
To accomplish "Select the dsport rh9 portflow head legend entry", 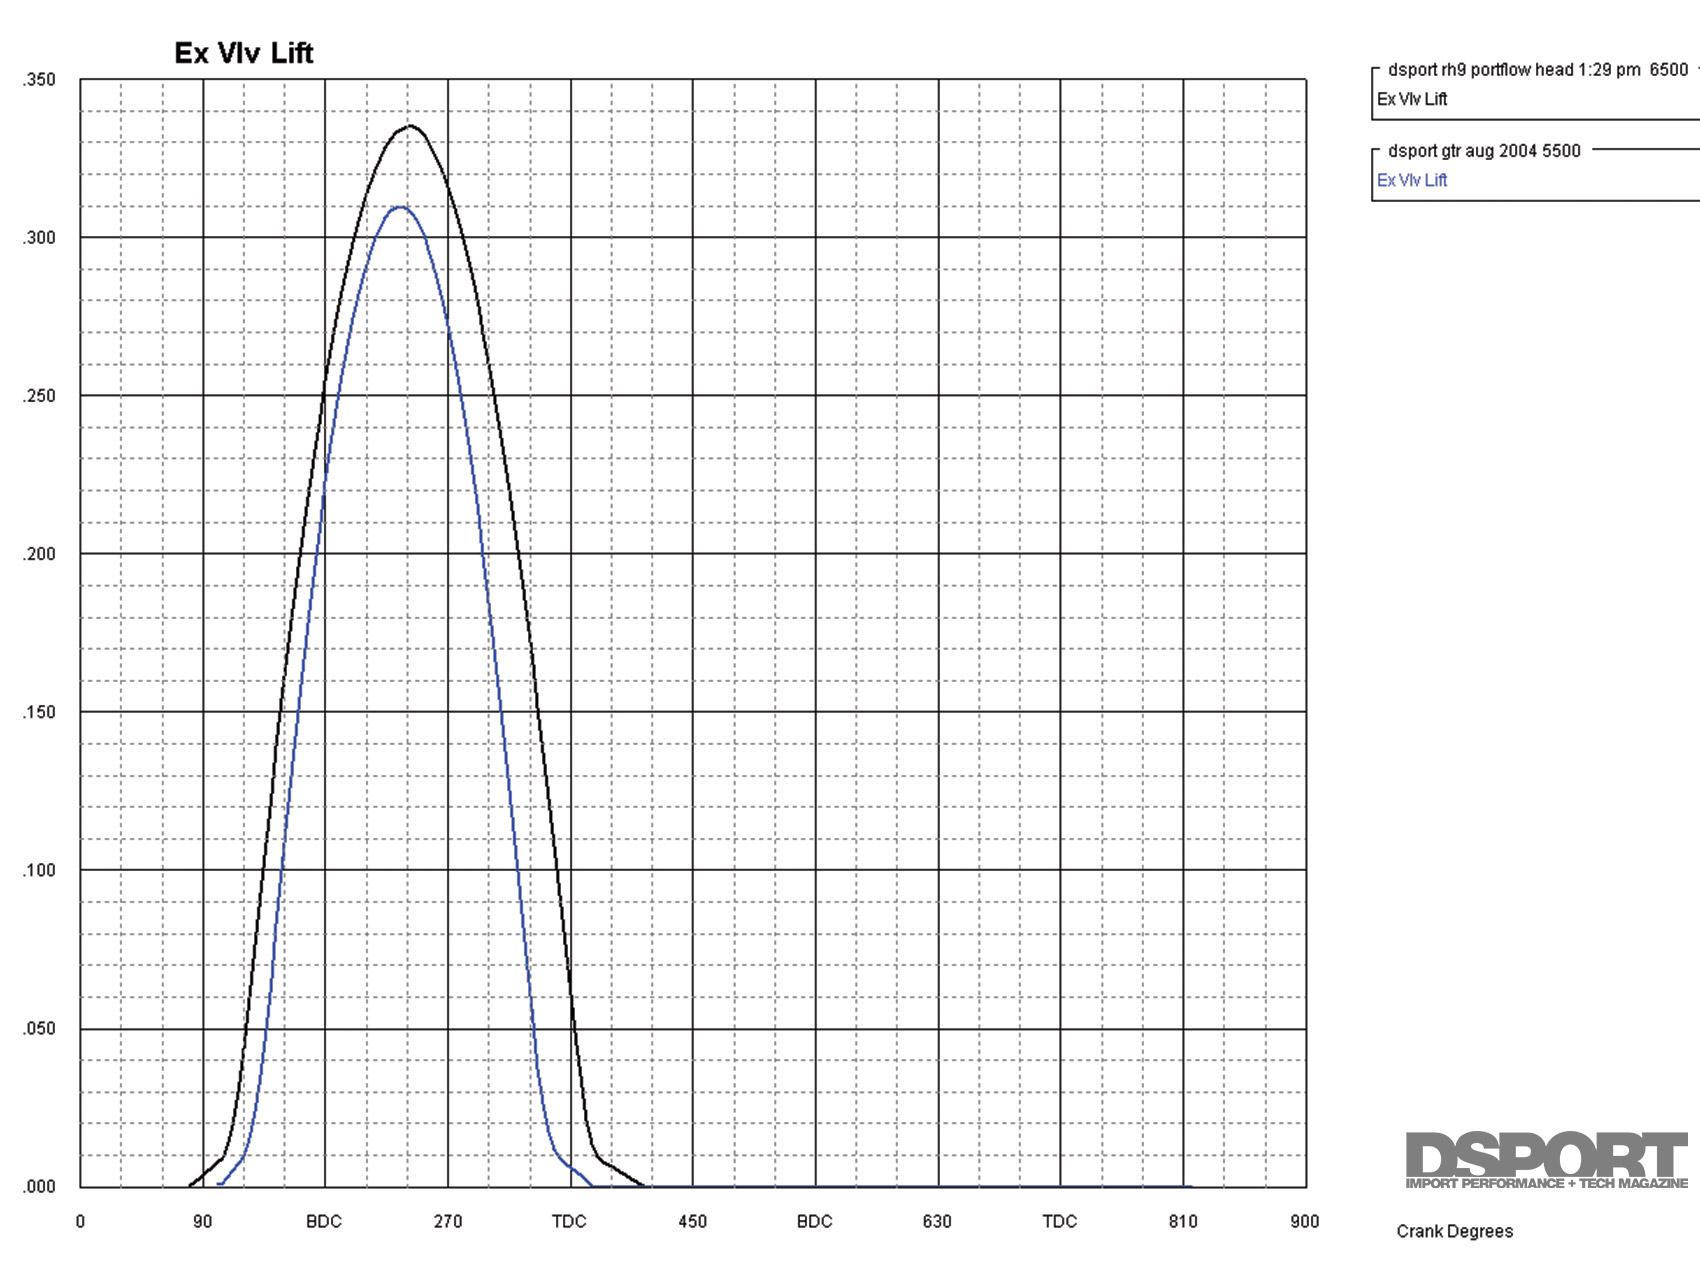I will tap(1537, 70).
